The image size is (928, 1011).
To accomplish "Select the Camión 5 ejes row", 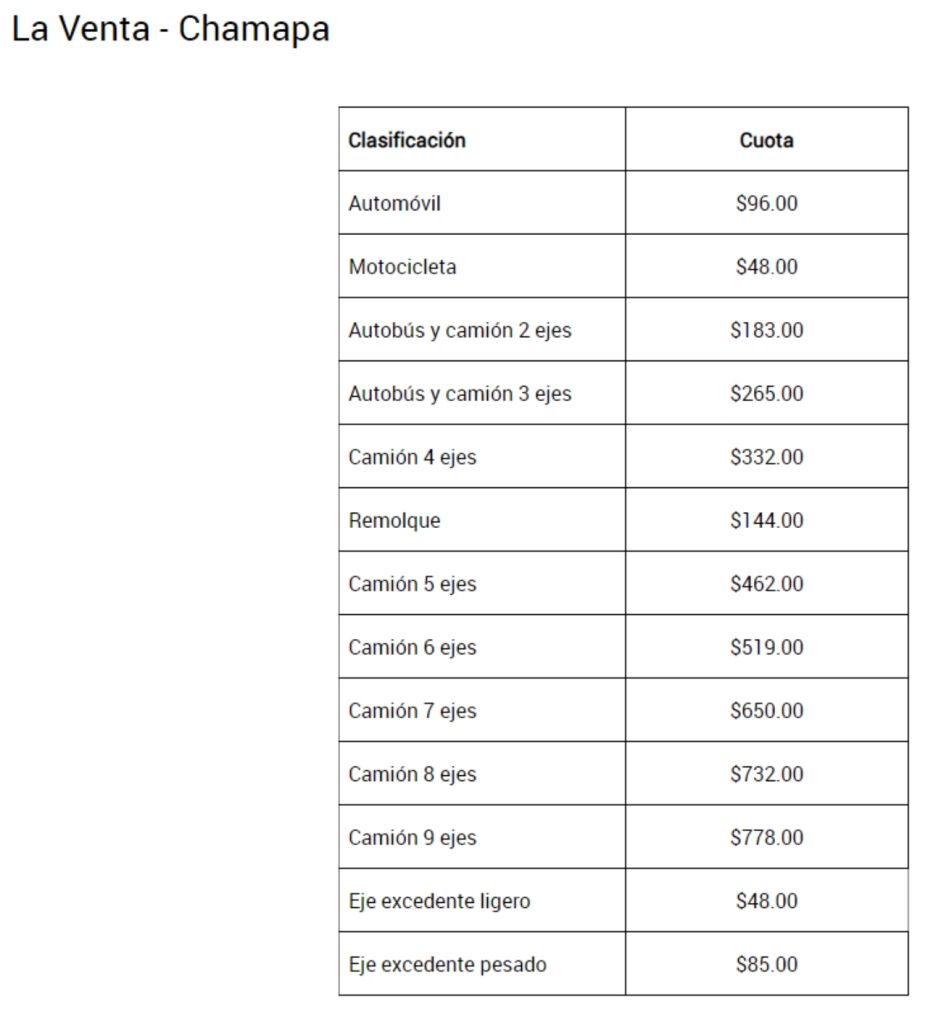I will tap(623, 584).
